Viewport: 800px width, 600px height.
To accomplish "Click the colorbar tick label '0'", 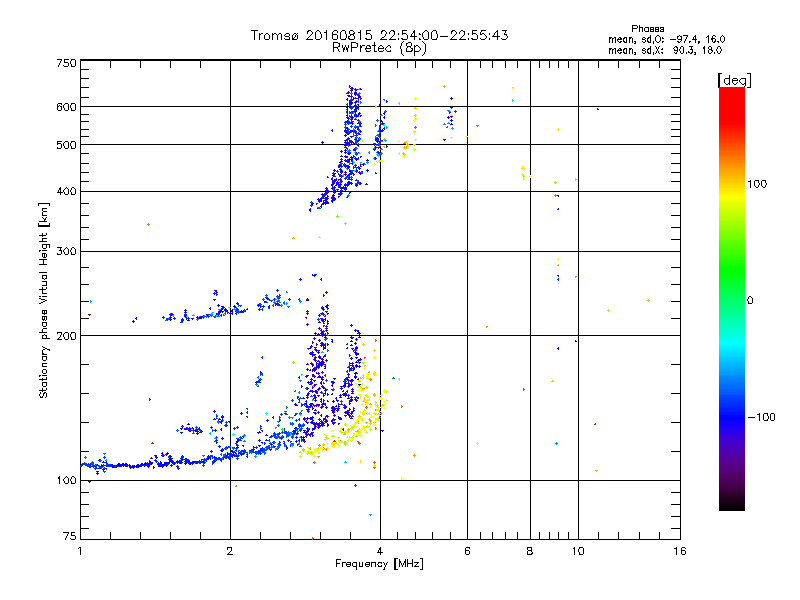I will (750, 301).
